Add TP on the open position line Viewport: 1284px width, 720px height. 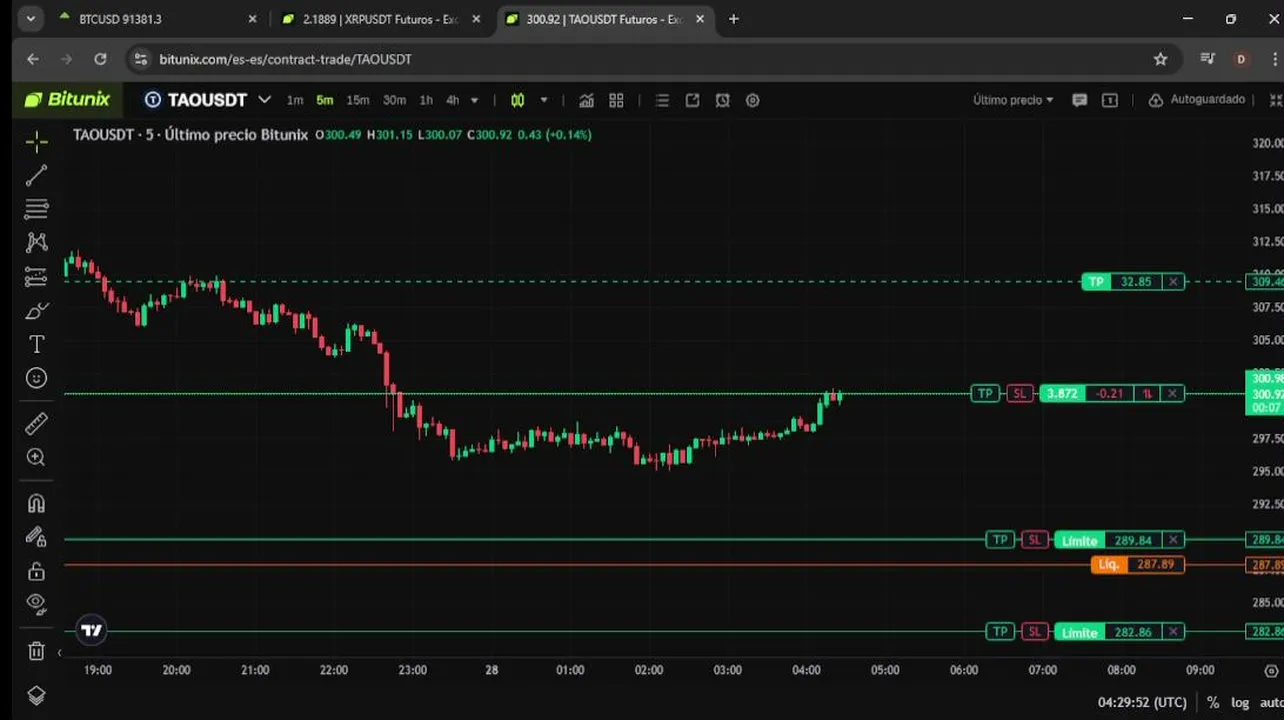pyautogui.click(x=985, y=393)
